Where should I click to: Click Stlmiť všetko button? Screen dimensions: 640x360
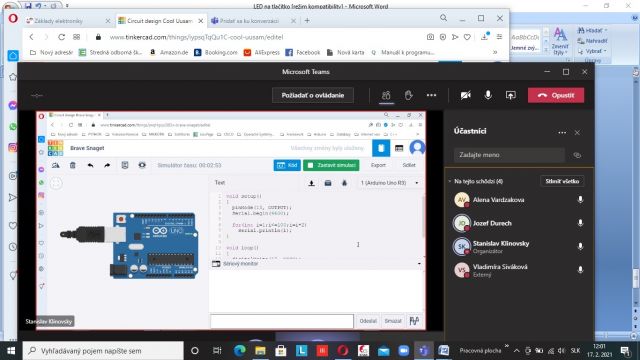pos(562,181)
